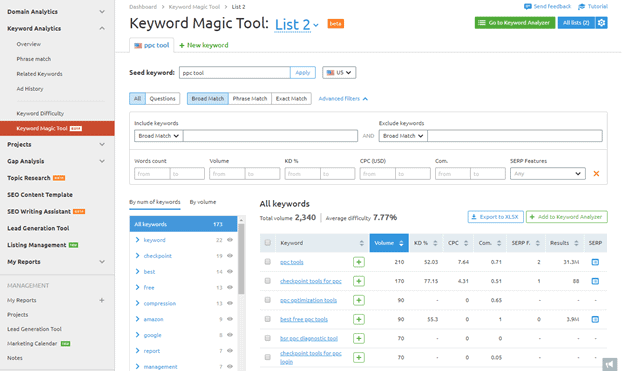The width and height of the screenshot is (629, 372).
Task: Open Topic Research in sidebar
Action: point(28,178)
